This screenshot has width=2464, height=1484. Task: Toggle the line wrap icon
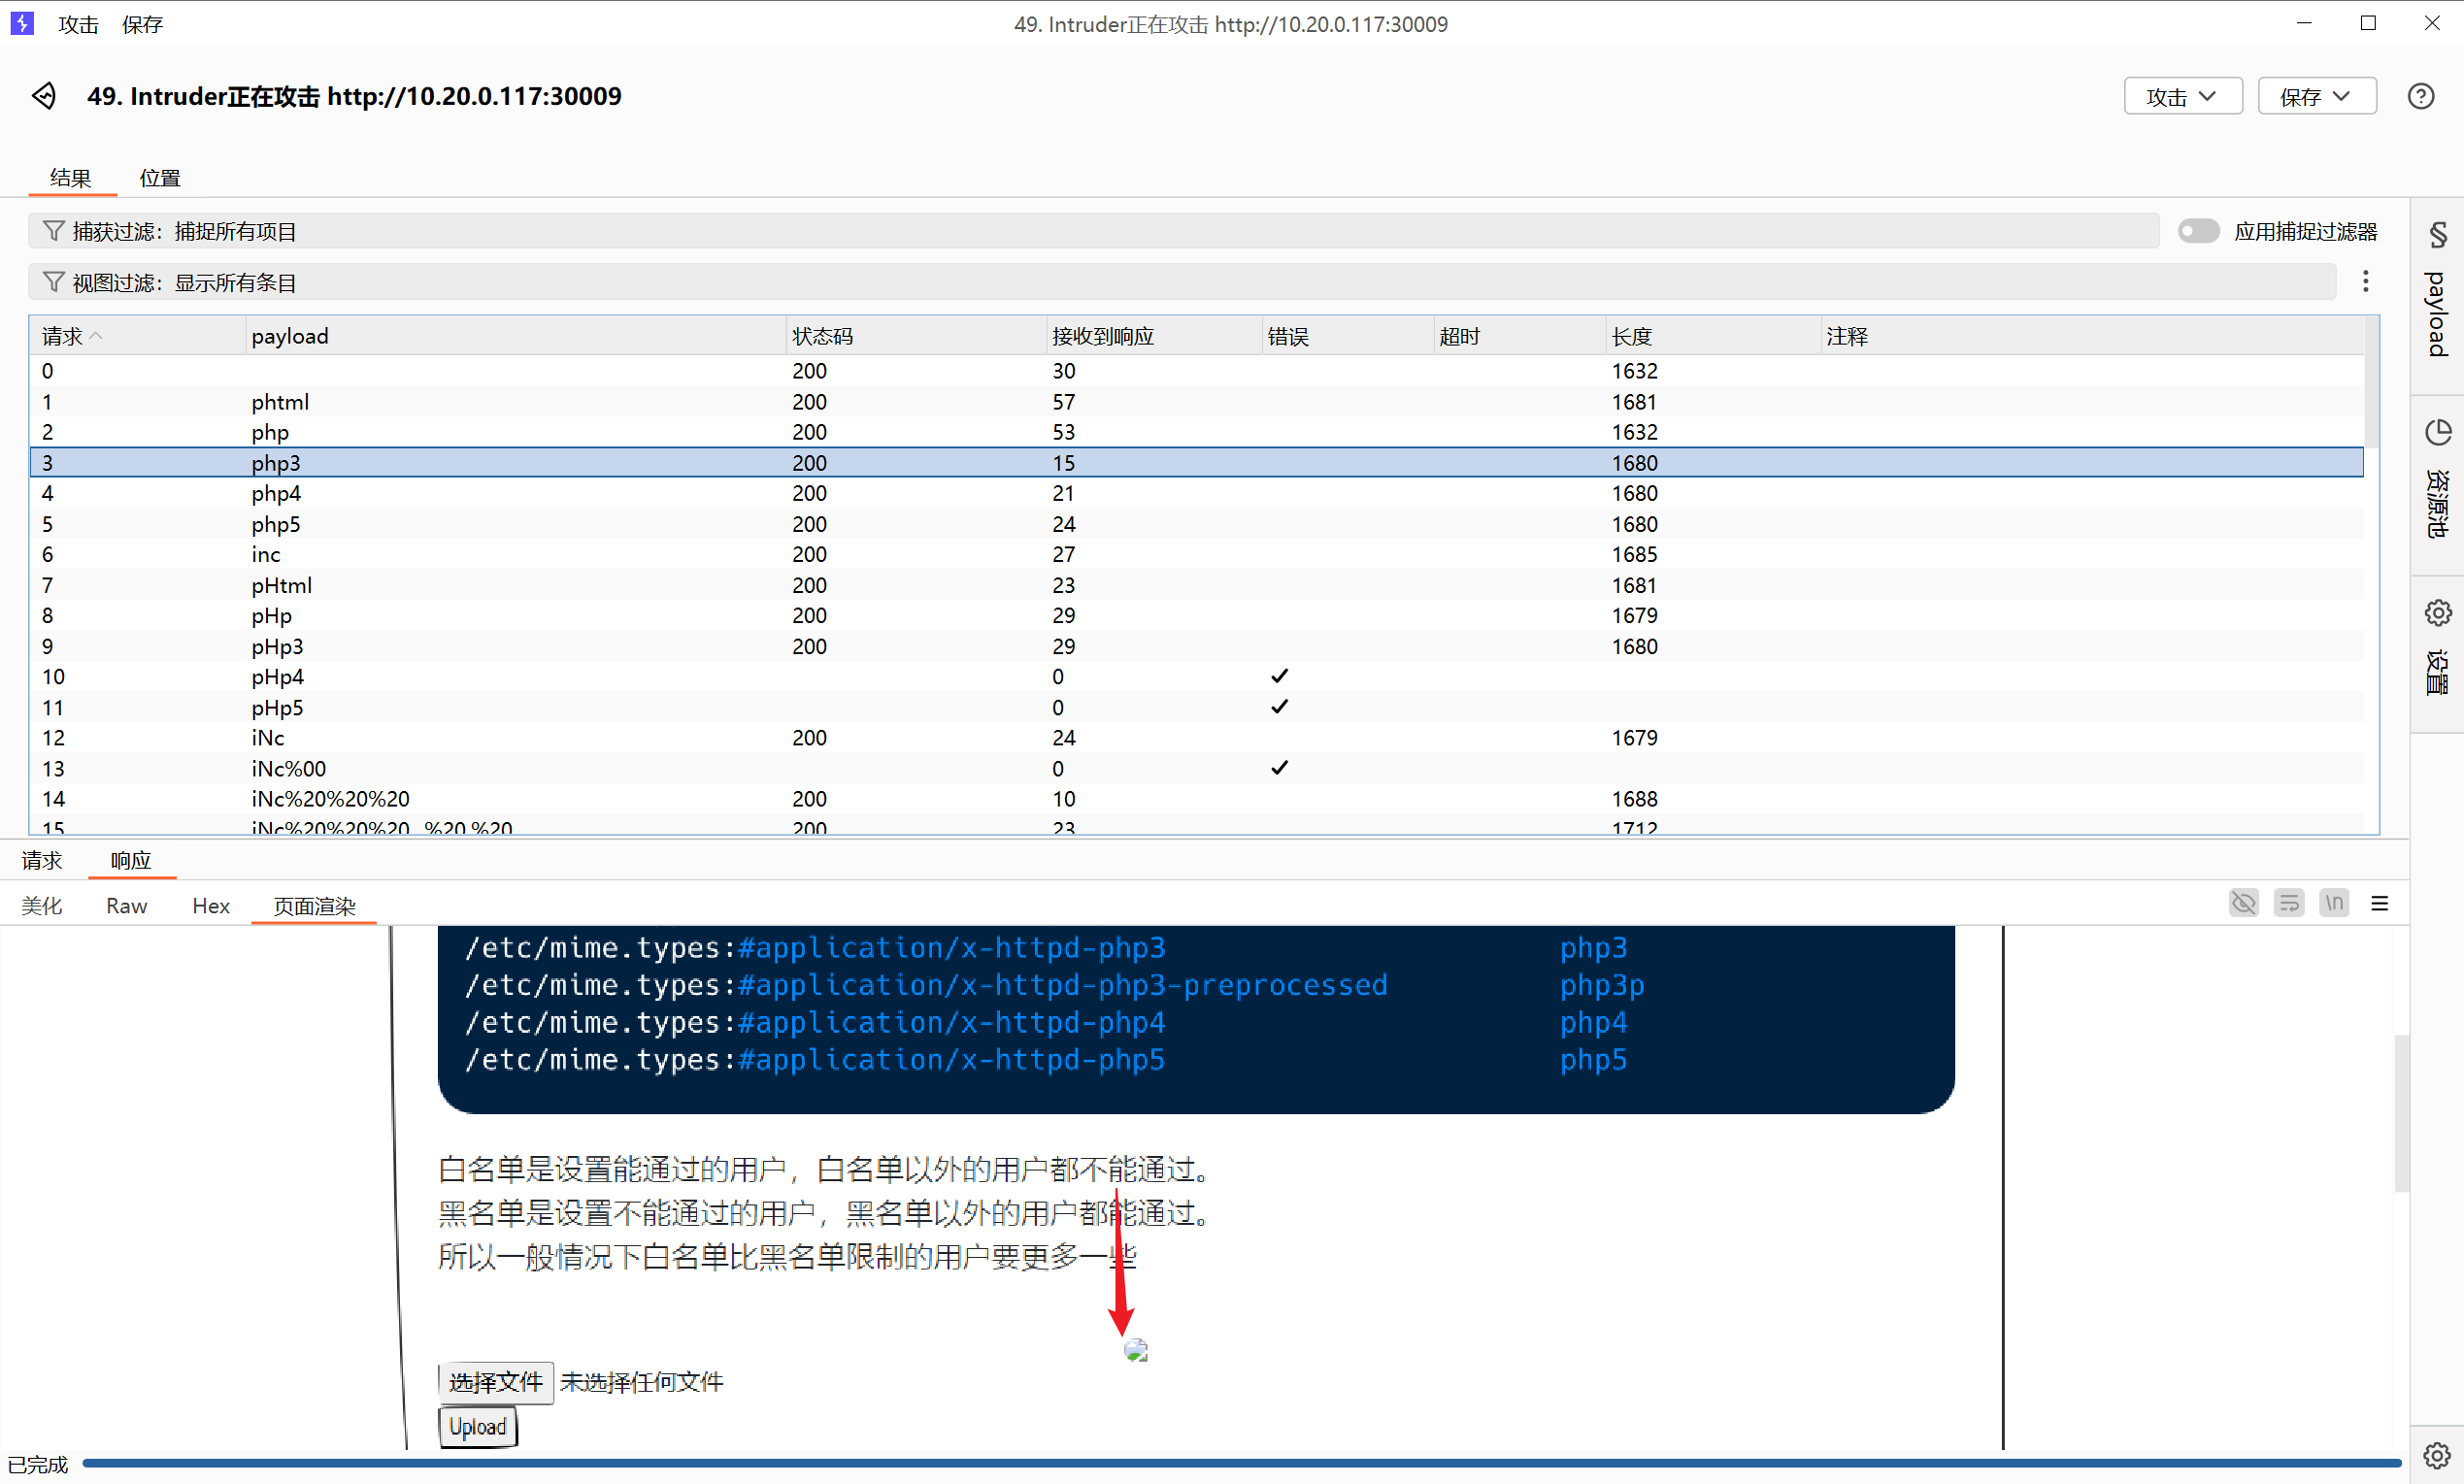pyautogui.click(x=2288, y=903)
